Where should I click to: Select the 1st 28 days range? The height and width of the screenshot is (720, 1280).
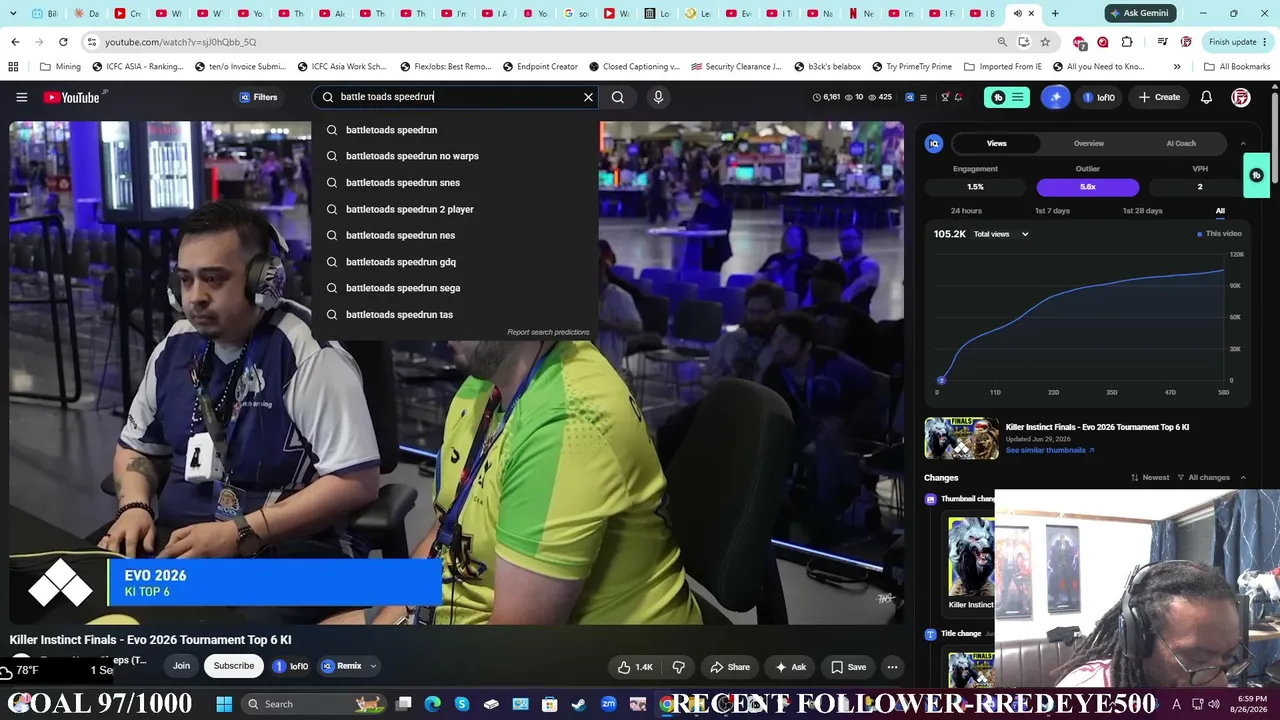tap(1142, 211)
